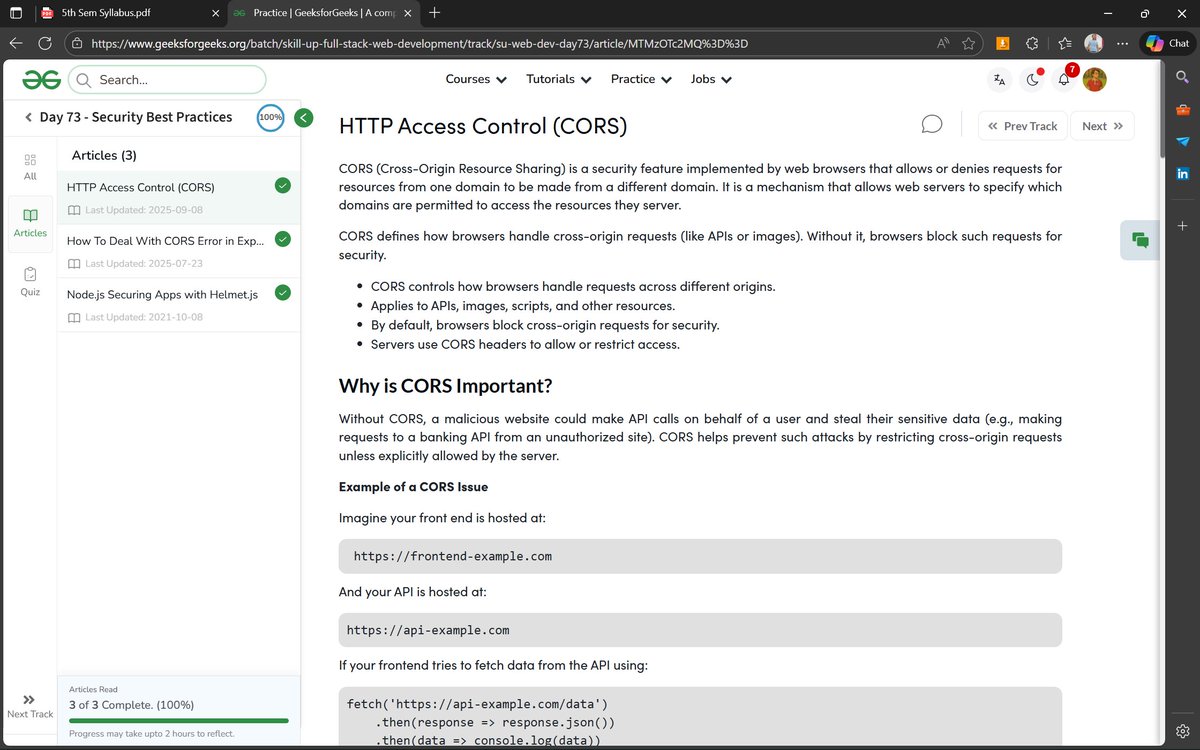
Task: Open the Jobs menu item
Action: click(x=710, y=79)
